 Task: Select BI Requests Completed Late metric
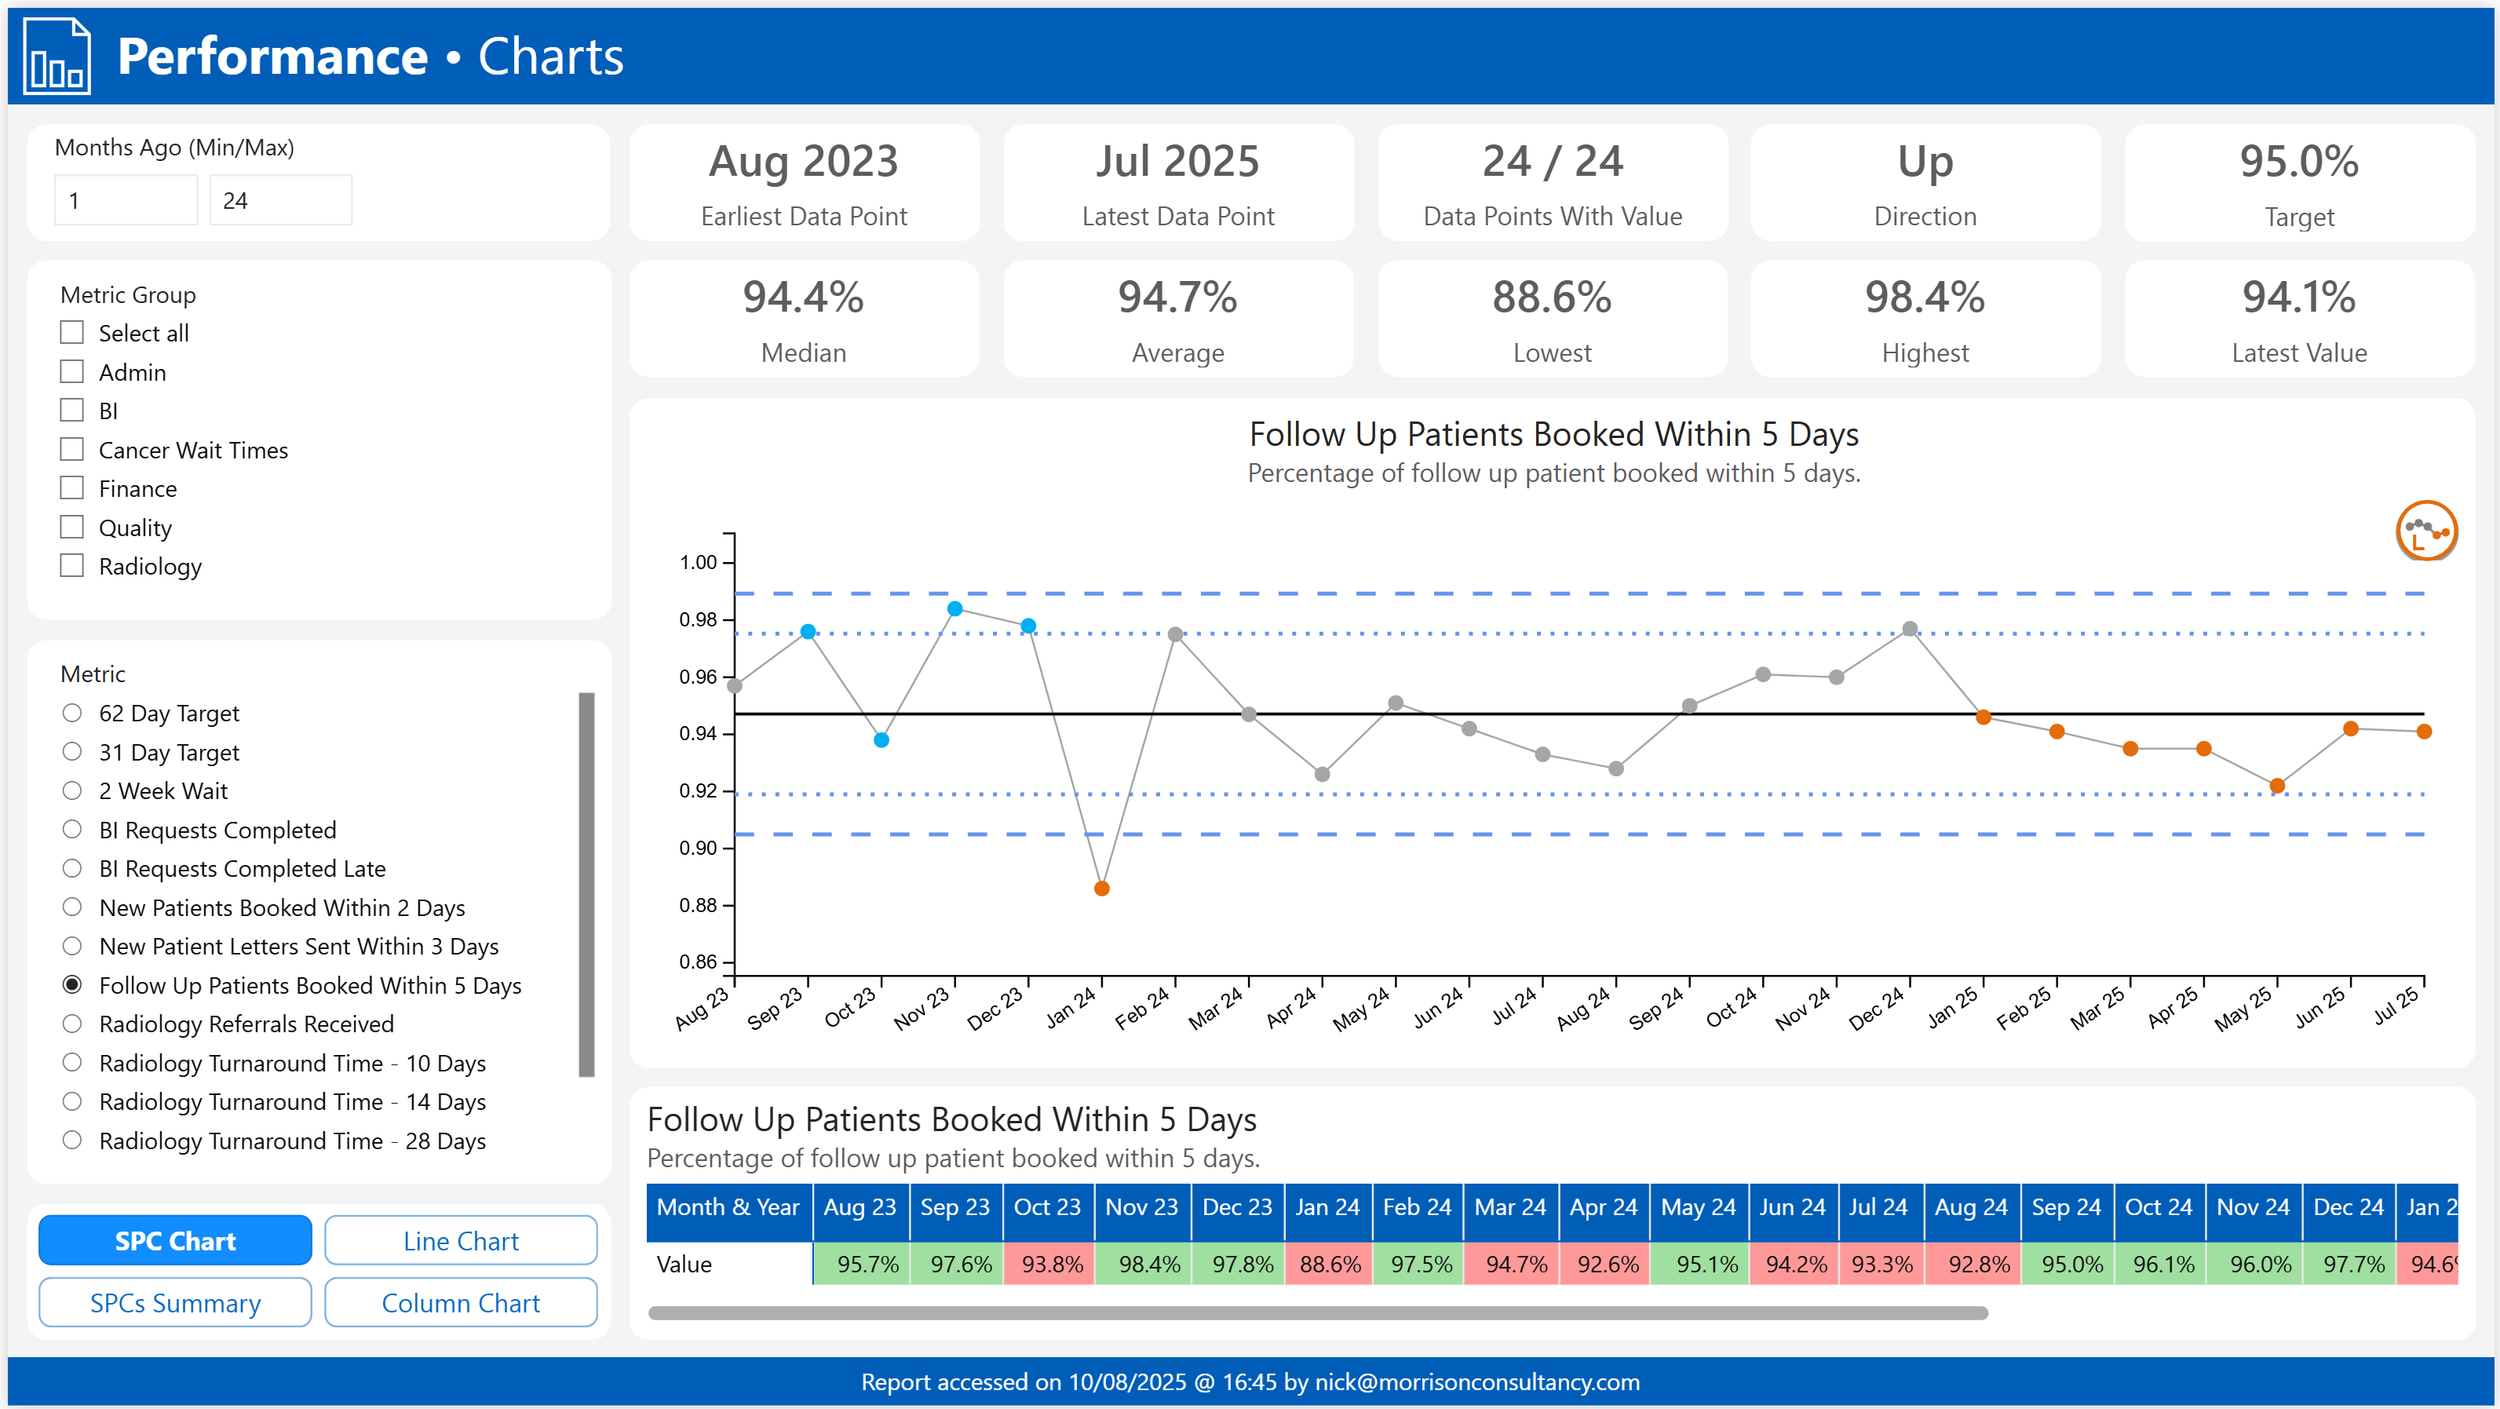click(72, 868)
